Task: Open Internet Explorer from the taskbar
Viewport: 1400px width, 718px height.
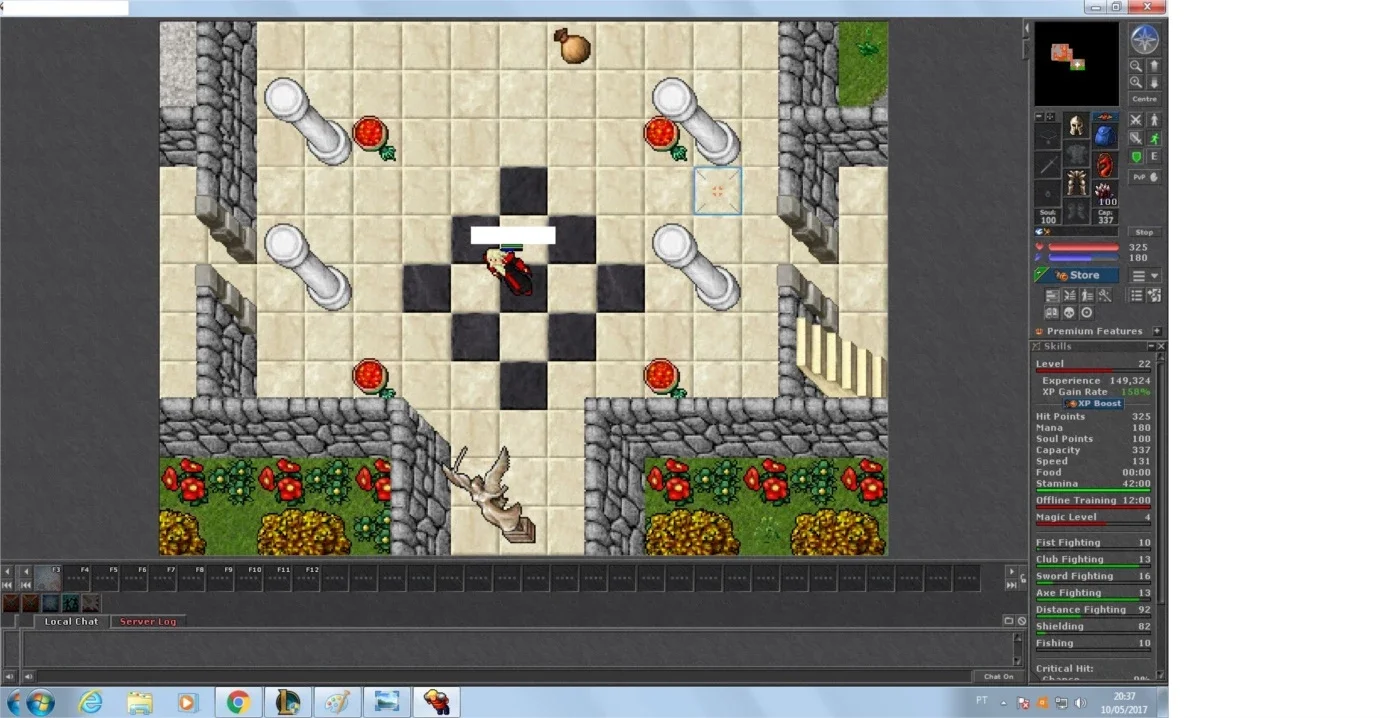Action: pos(90,702)
